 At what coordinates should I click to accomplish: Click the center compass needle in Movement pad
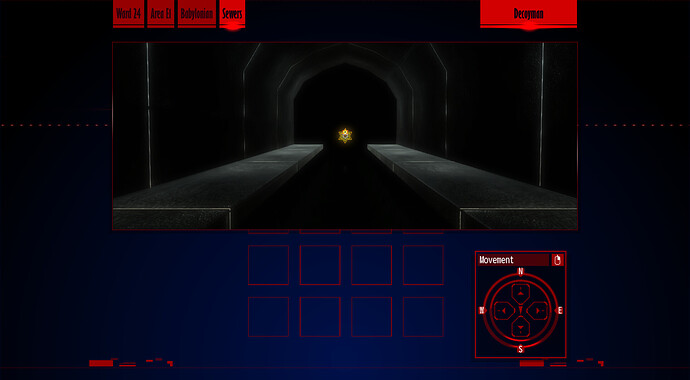(x=521, y=311)
